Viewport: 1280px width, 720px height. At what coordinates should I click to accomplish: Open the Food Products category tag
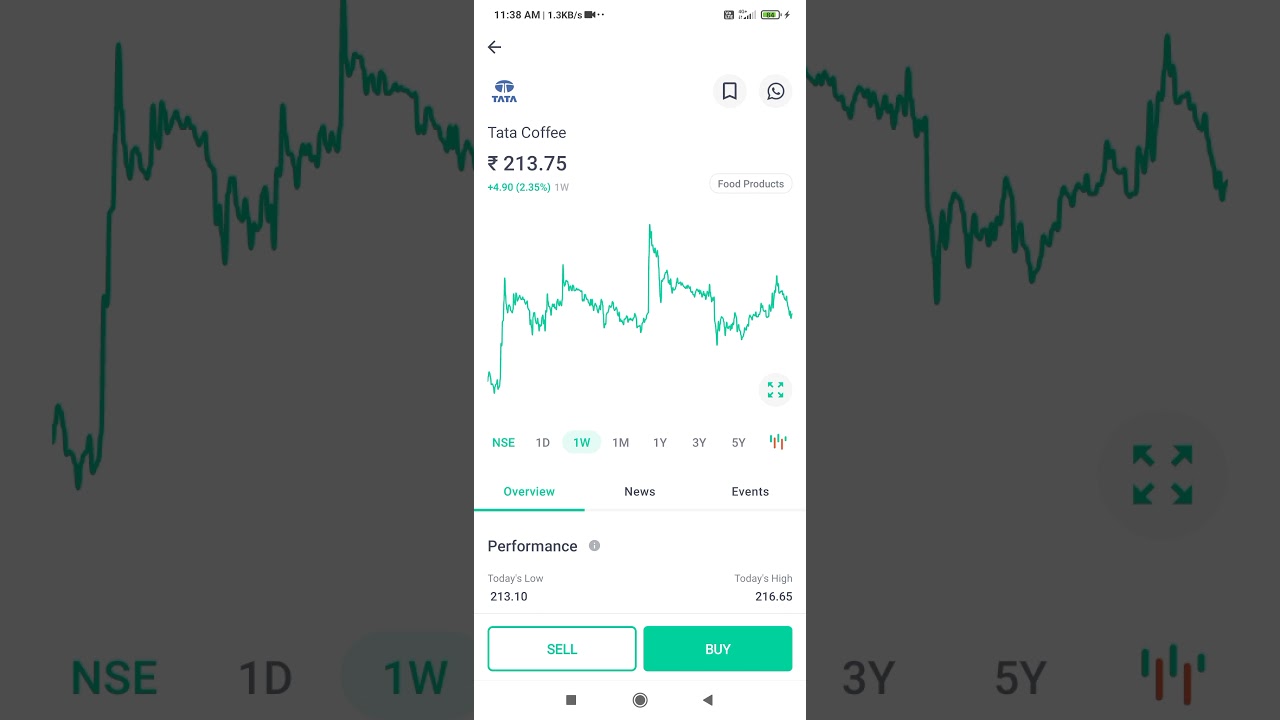(751, 184)
